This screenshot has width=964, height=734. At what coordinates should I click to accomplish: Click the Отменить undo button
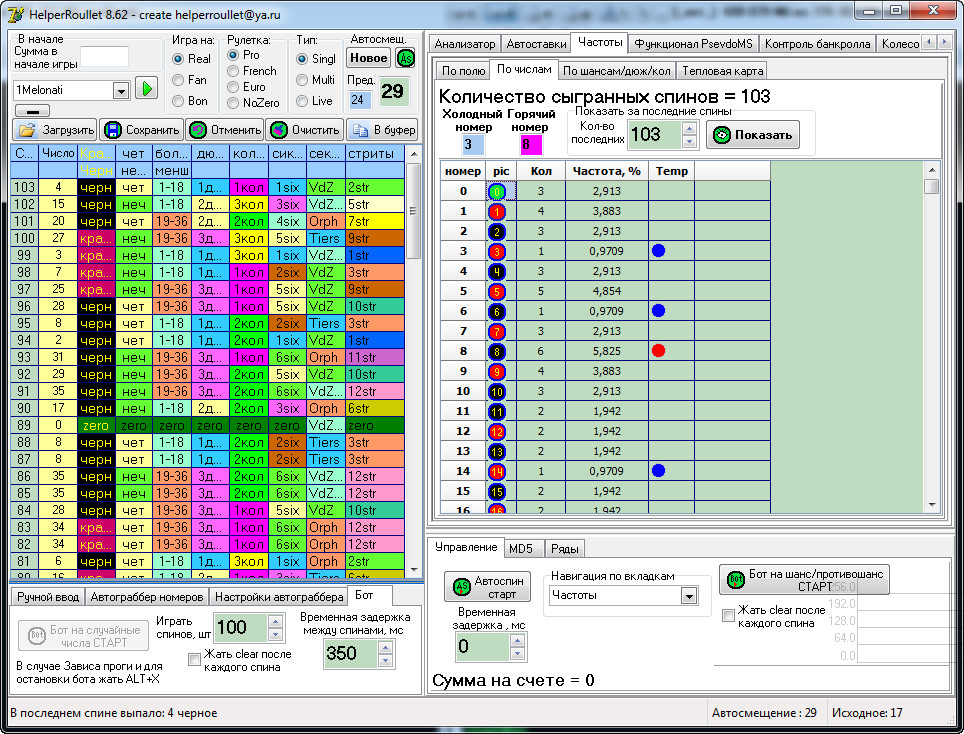pos(225,130)
